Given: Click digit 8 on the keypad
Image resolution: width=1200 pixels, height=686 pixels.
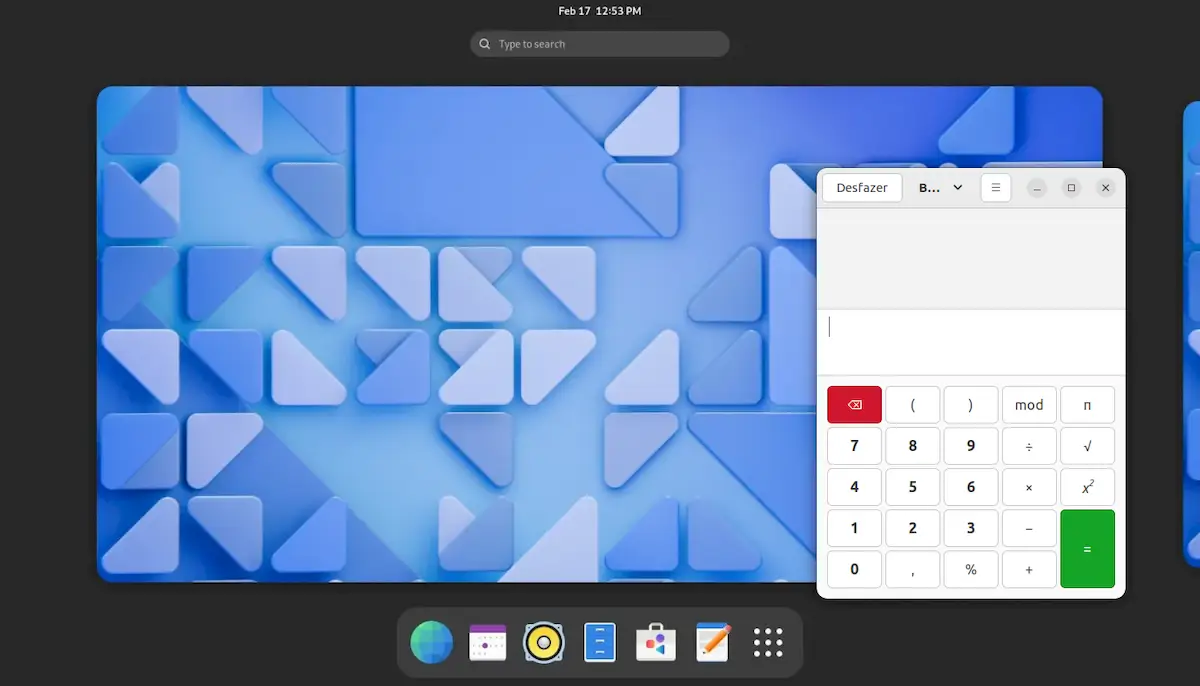Looking at the screenshot, I should pyautogui.click(x=912, y=446).
